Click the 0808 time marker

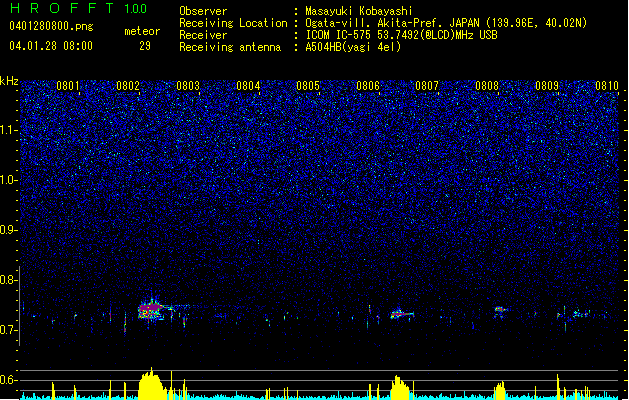[487, 85]
